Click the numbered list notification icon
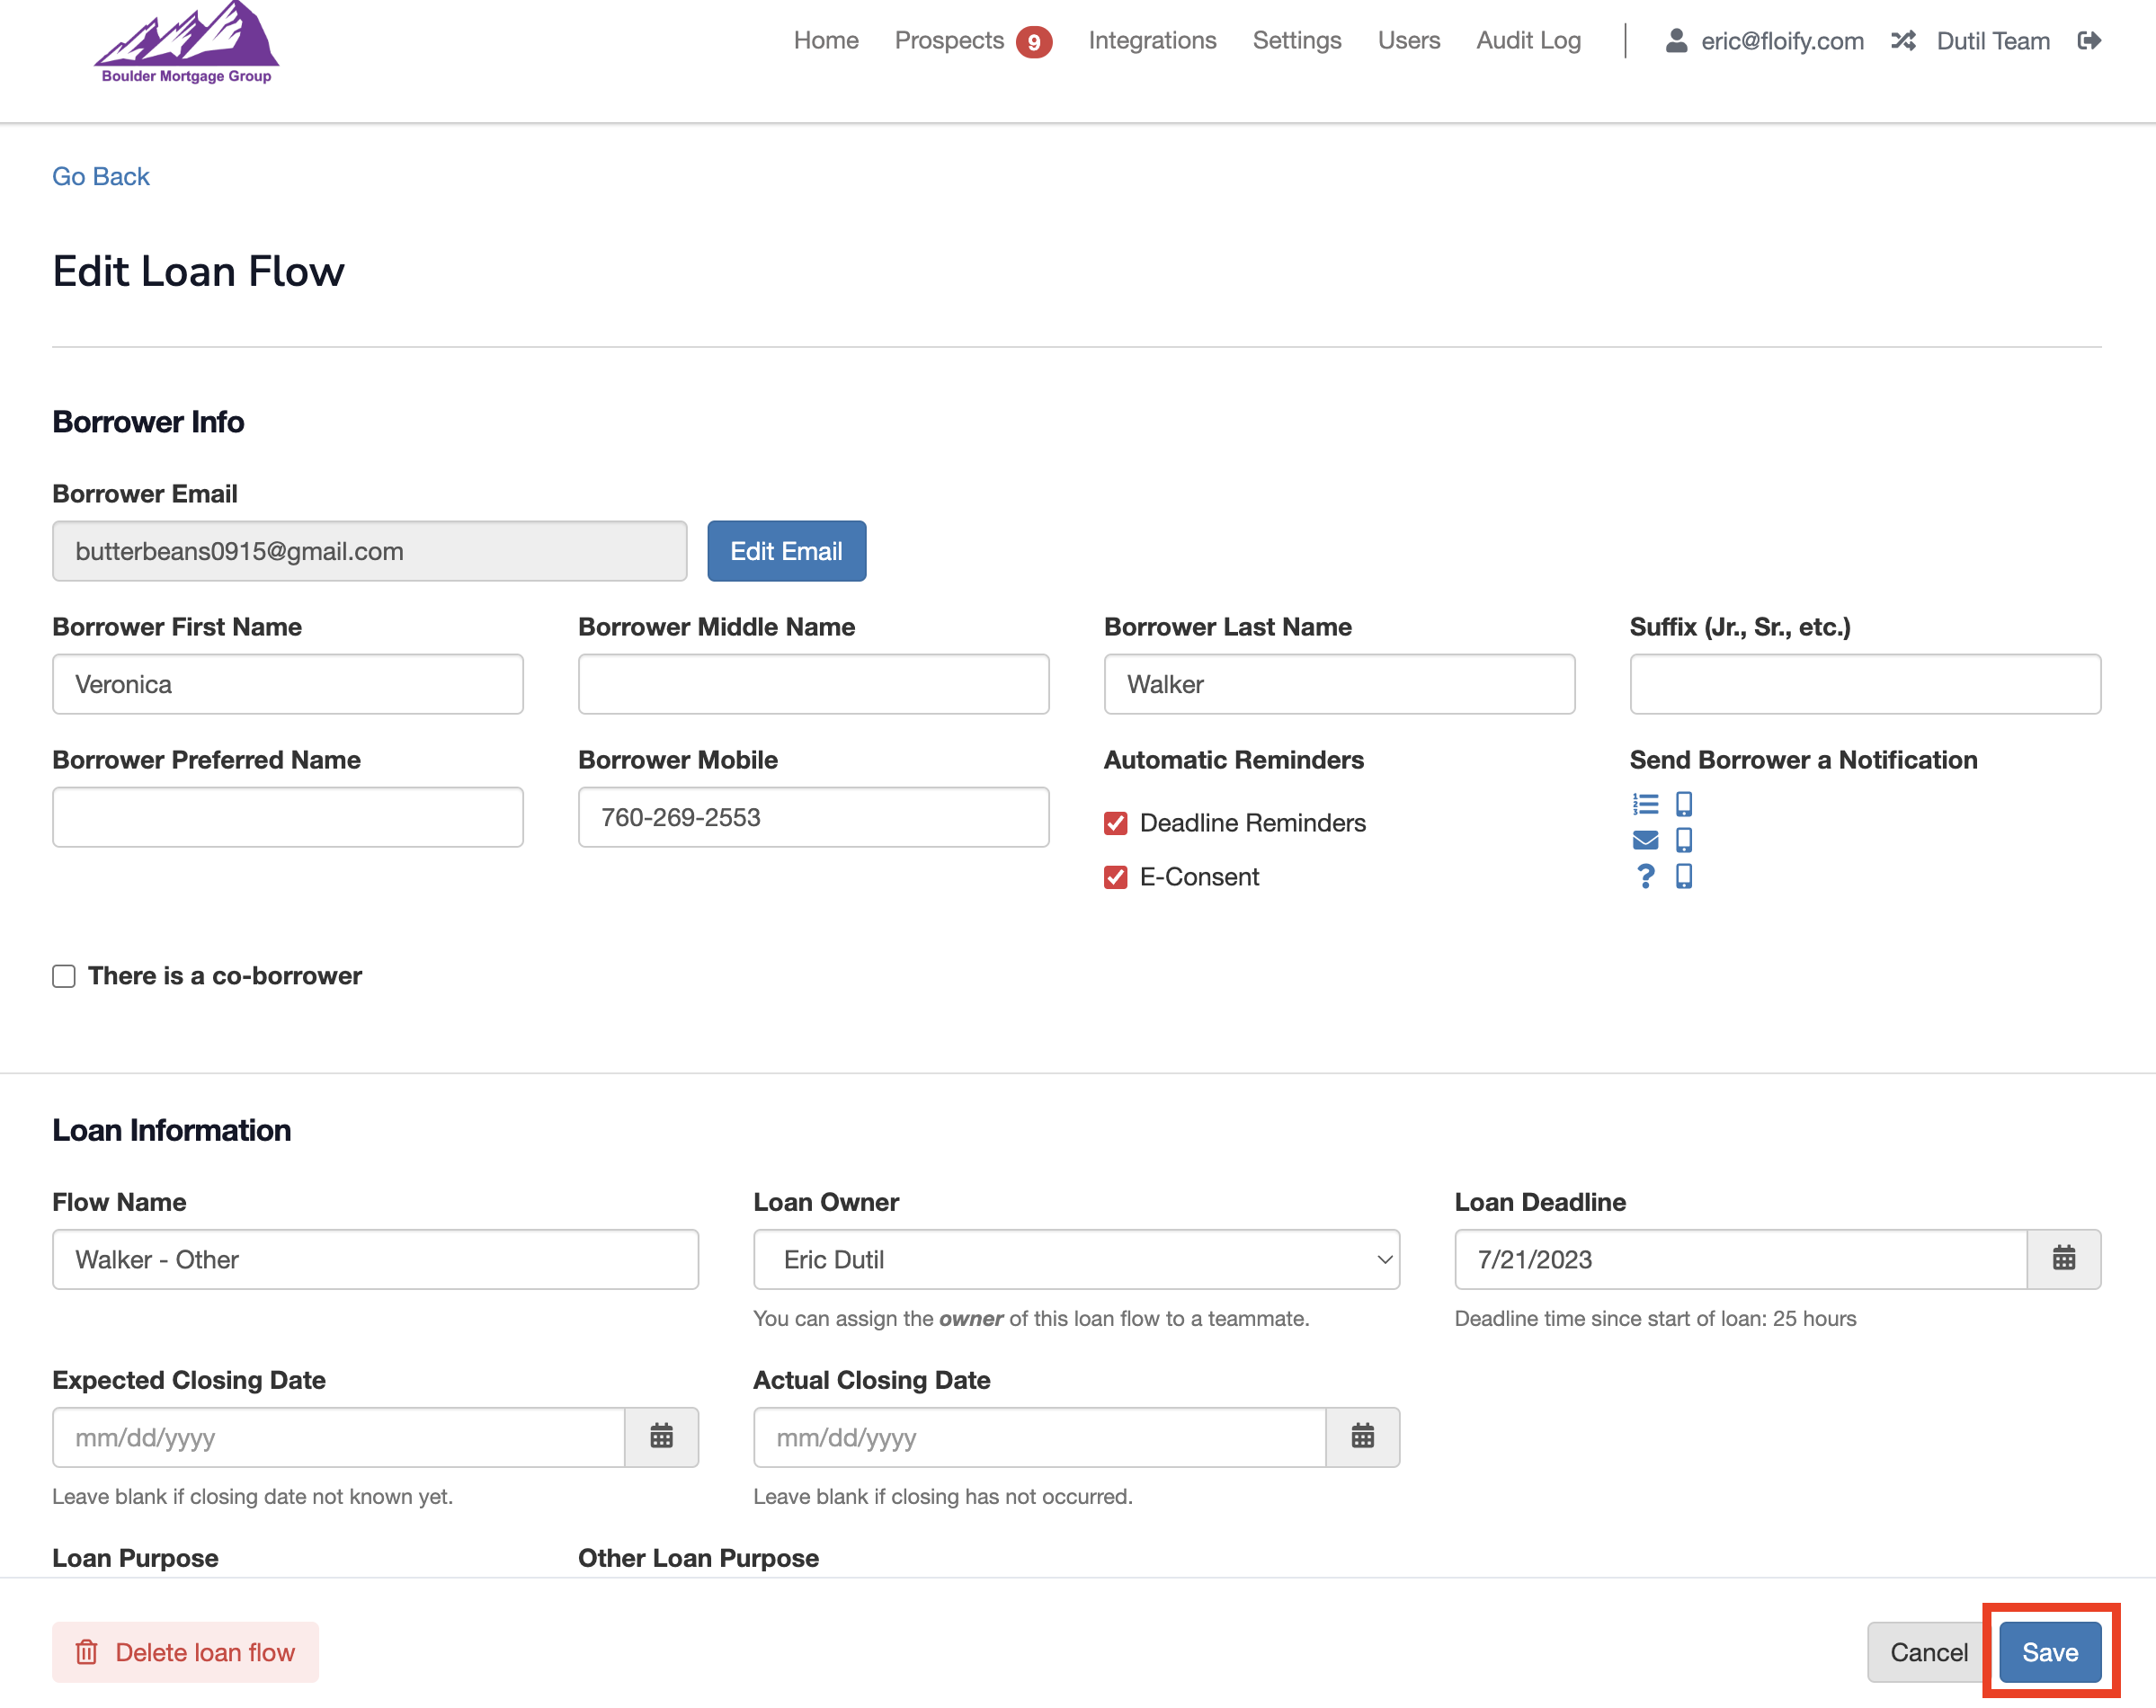This screenshot has height=1708, width=2156. [1645, 804]
